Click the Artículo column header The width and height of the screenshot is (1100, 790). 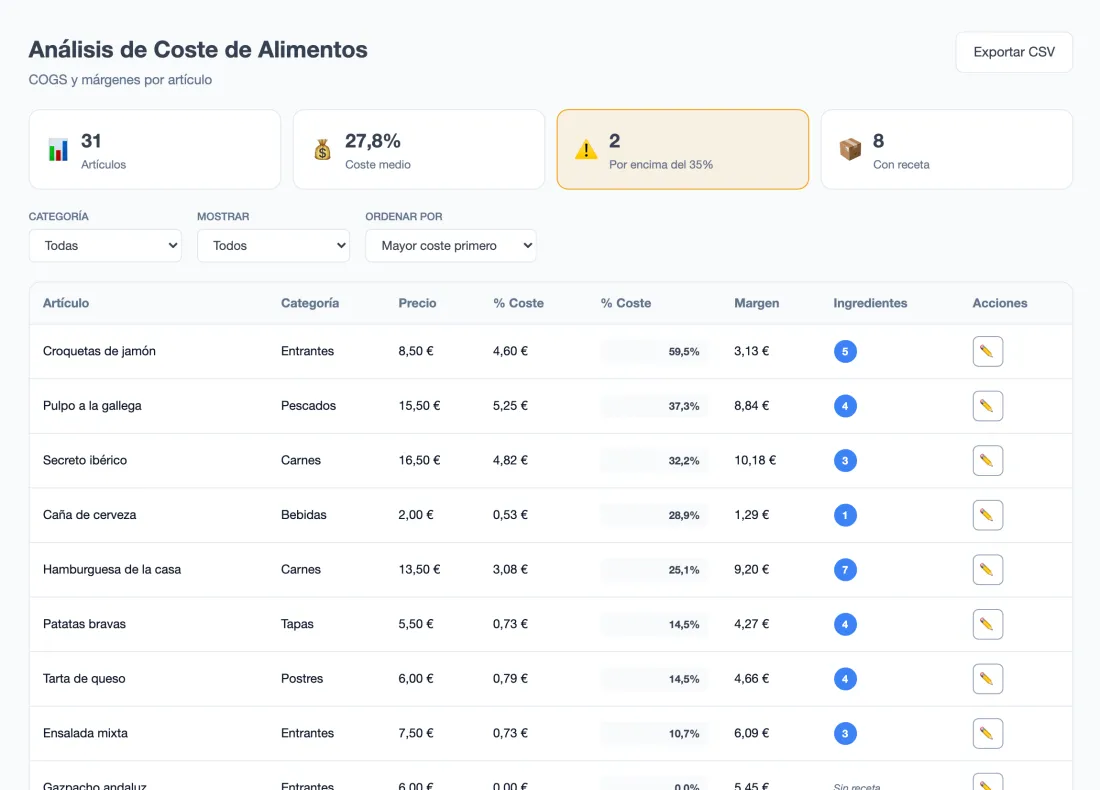click(66, 303)
